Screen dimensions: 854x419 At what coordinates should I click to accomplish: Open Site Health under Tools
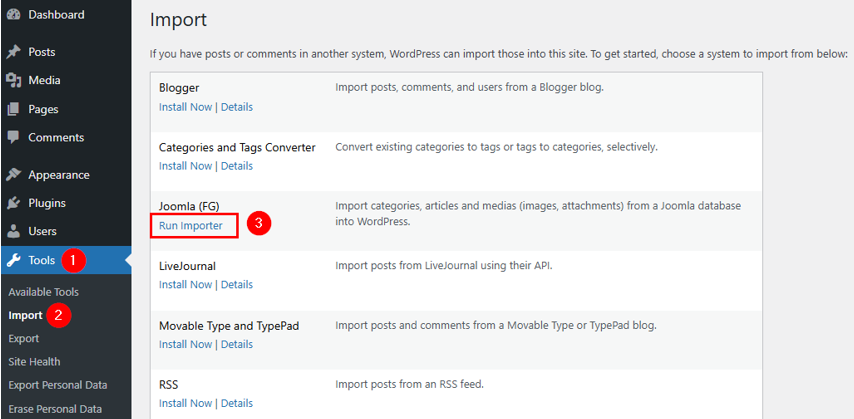[34, 362]
